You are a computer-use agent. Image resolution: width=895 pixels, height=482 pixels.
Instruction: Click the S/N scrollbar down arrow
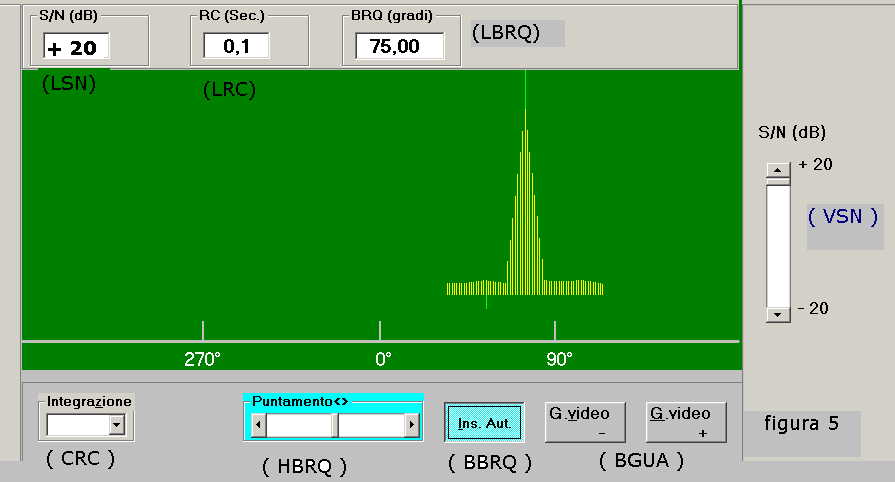click(777, 313)
